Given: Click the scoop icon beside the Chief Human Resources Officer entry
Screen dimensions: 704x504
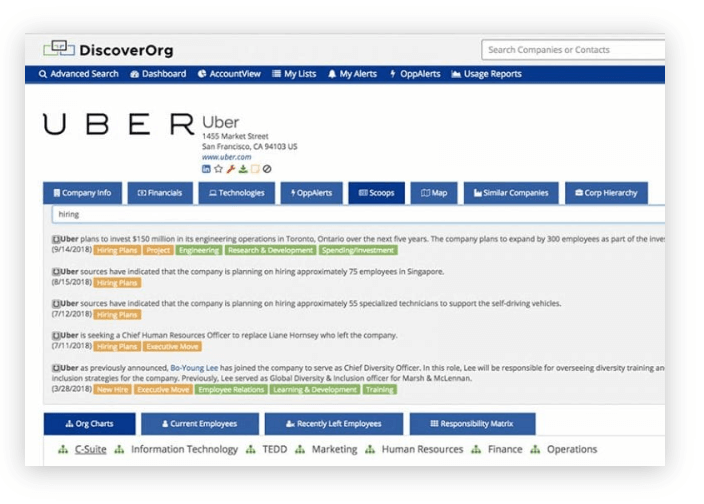Looking at the screenshot, I should pos(56,336).
